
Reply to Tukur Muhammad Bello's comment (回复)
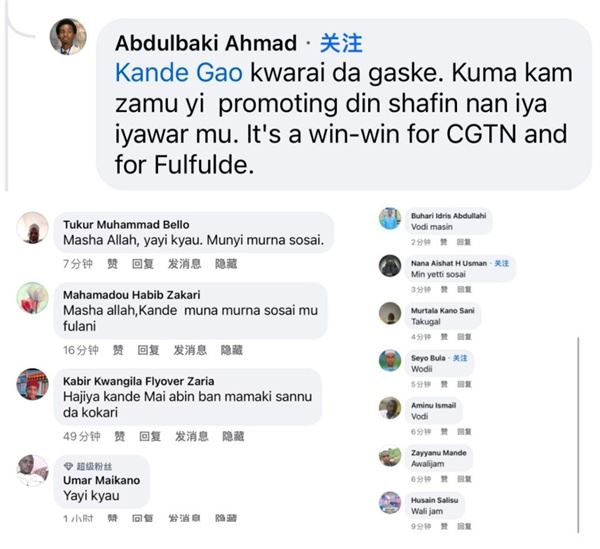pos(143,264)
